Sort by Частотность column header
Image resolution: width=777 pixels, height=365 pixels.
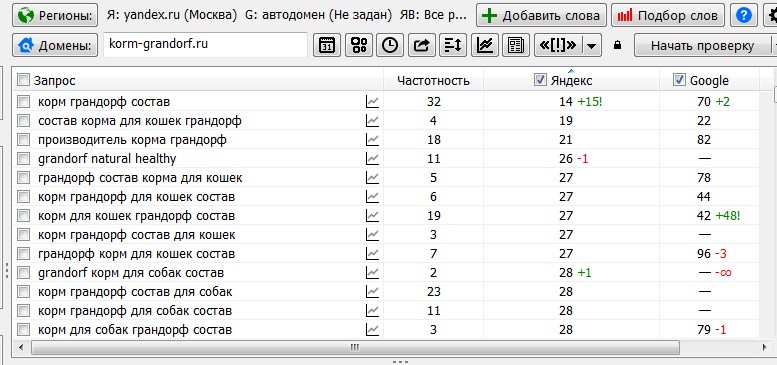(x=433, y=80)
